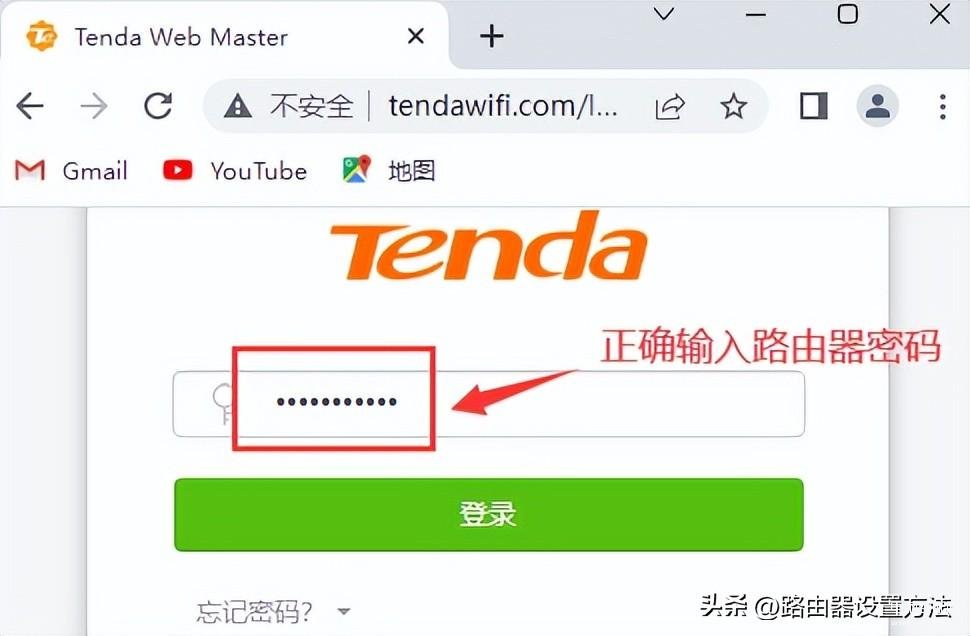Open the YouTube bookmark
The image size is (970, 636).
[234, 171]
